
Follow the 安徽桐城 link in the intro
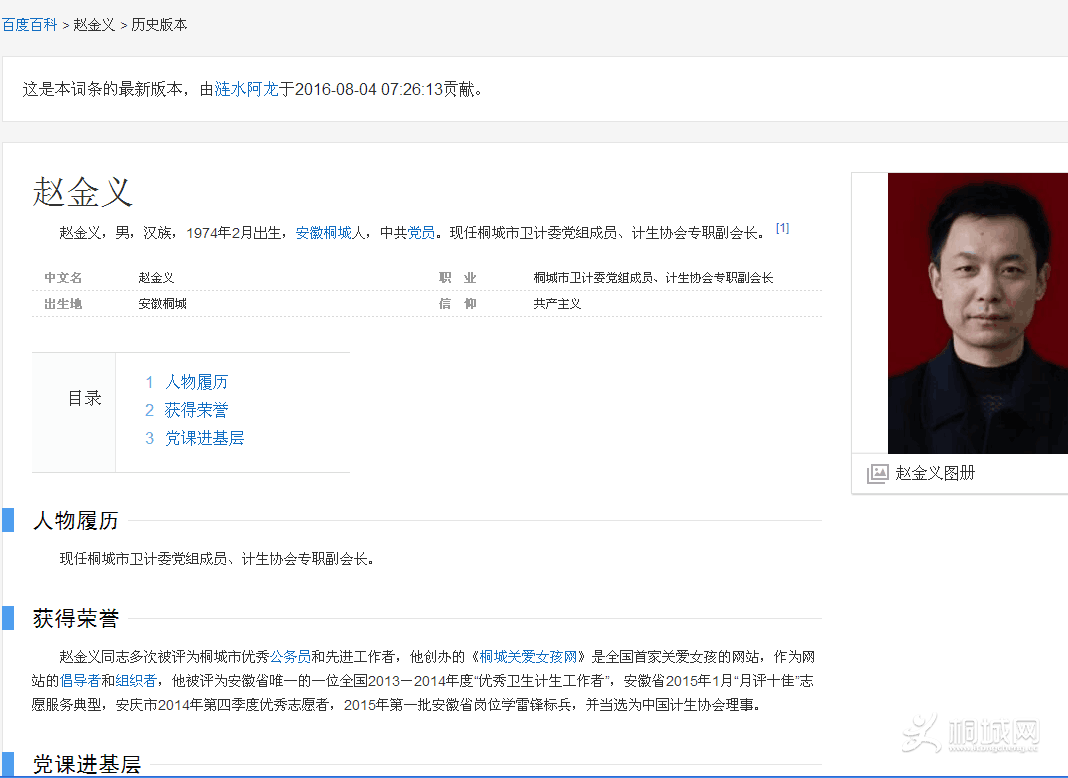click(323, 233)
